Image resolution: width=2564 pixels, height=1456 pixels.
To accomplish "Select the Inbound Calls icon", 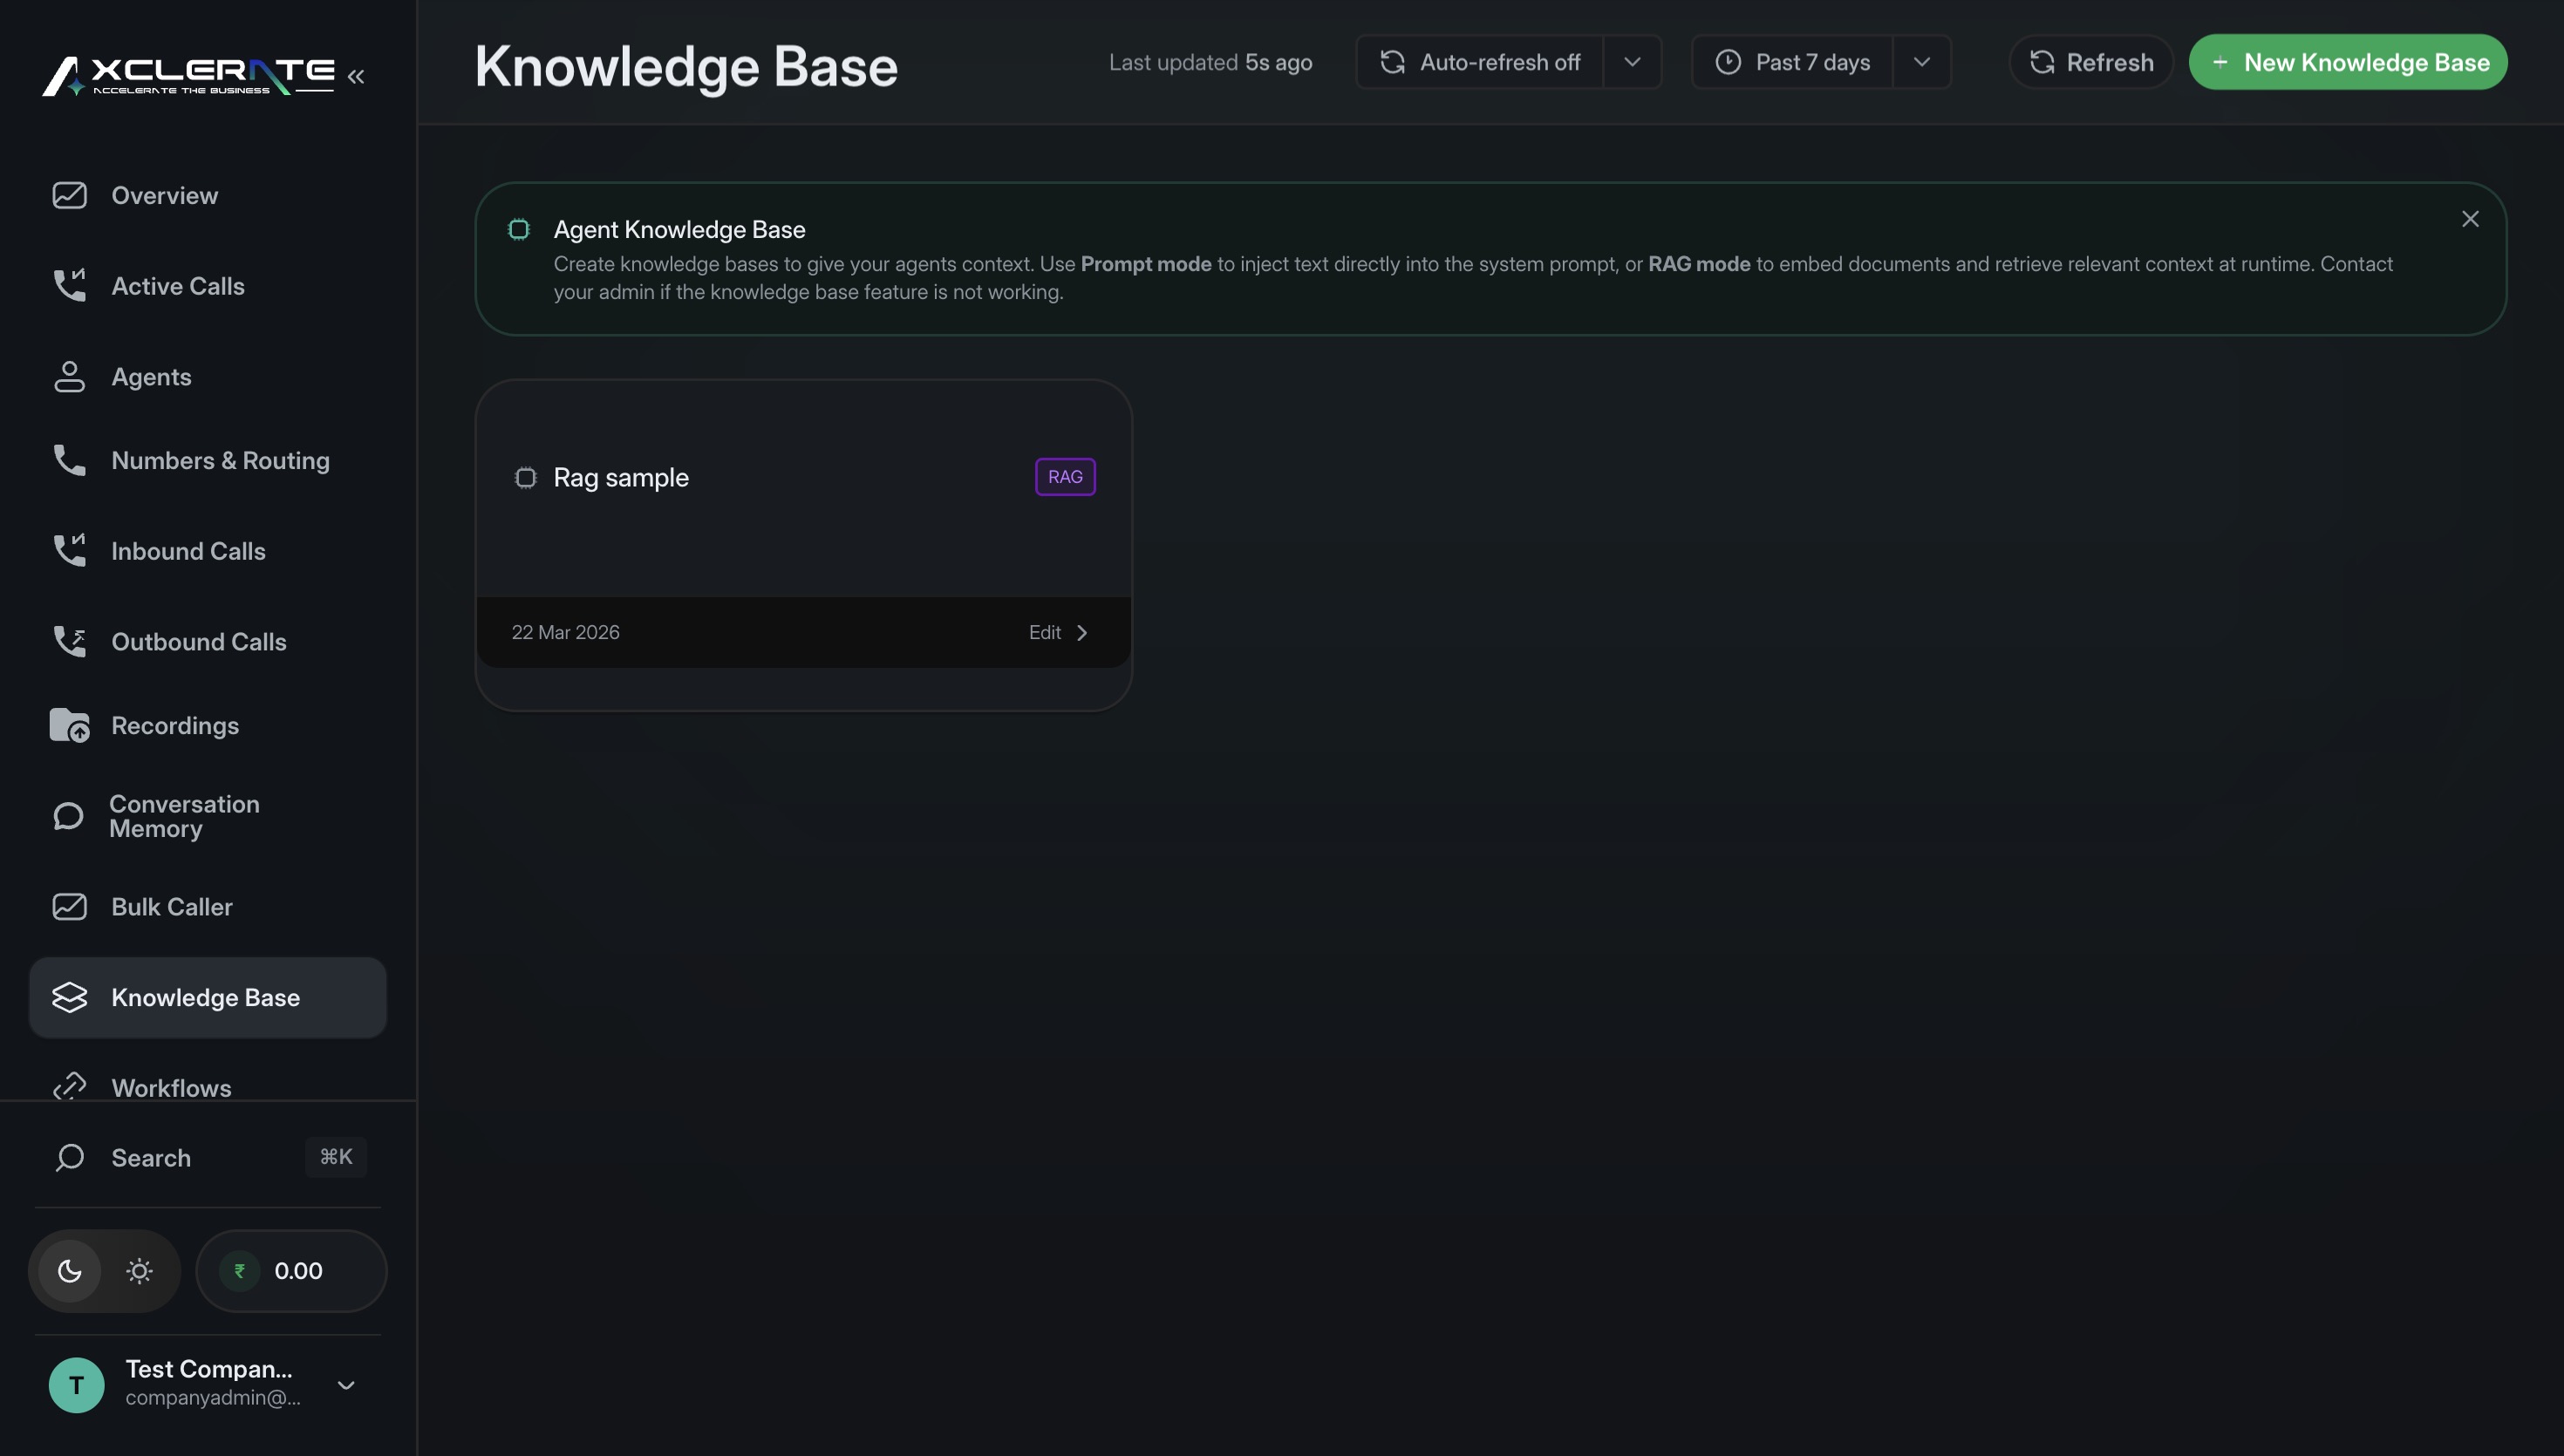I will 68,550.
